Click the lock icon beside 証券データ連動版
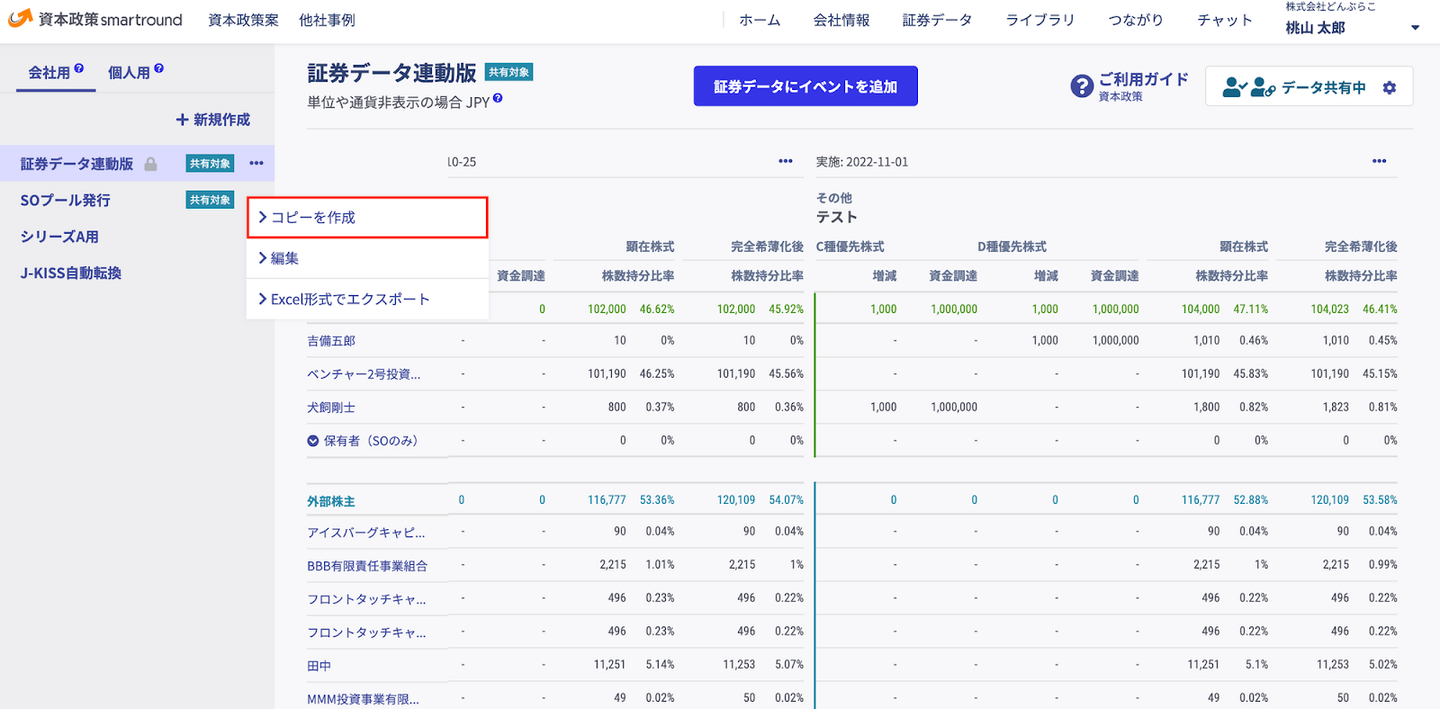The image size is (1440, 709). 150,164
